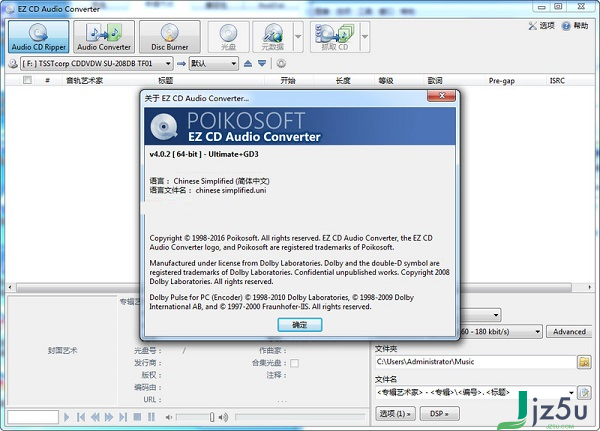Open the Audio Converter tab

click(x=104, y=37)
